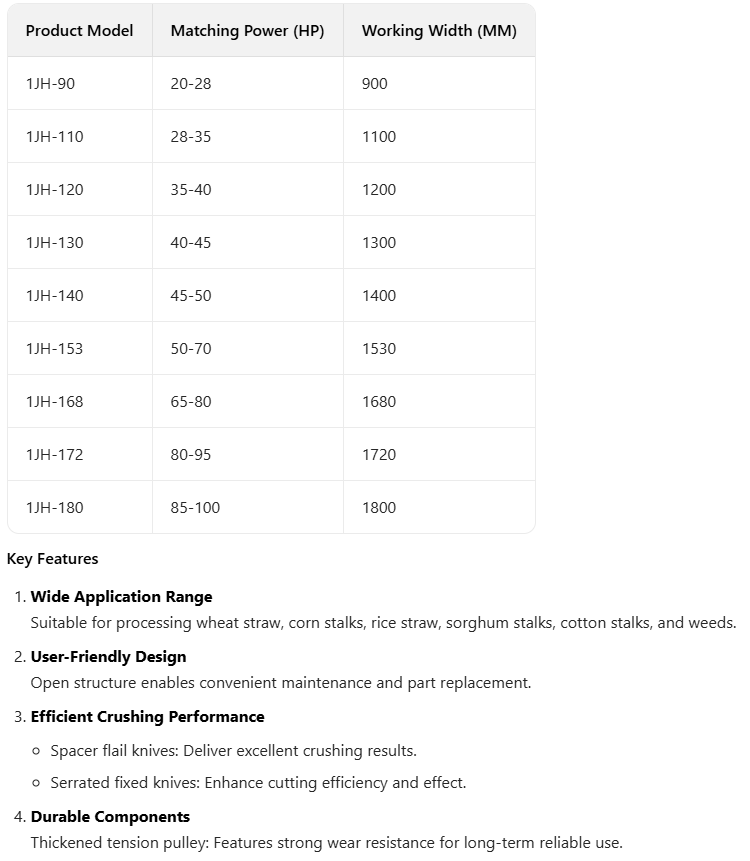Click the 1680 working width cell

point(379,402)
